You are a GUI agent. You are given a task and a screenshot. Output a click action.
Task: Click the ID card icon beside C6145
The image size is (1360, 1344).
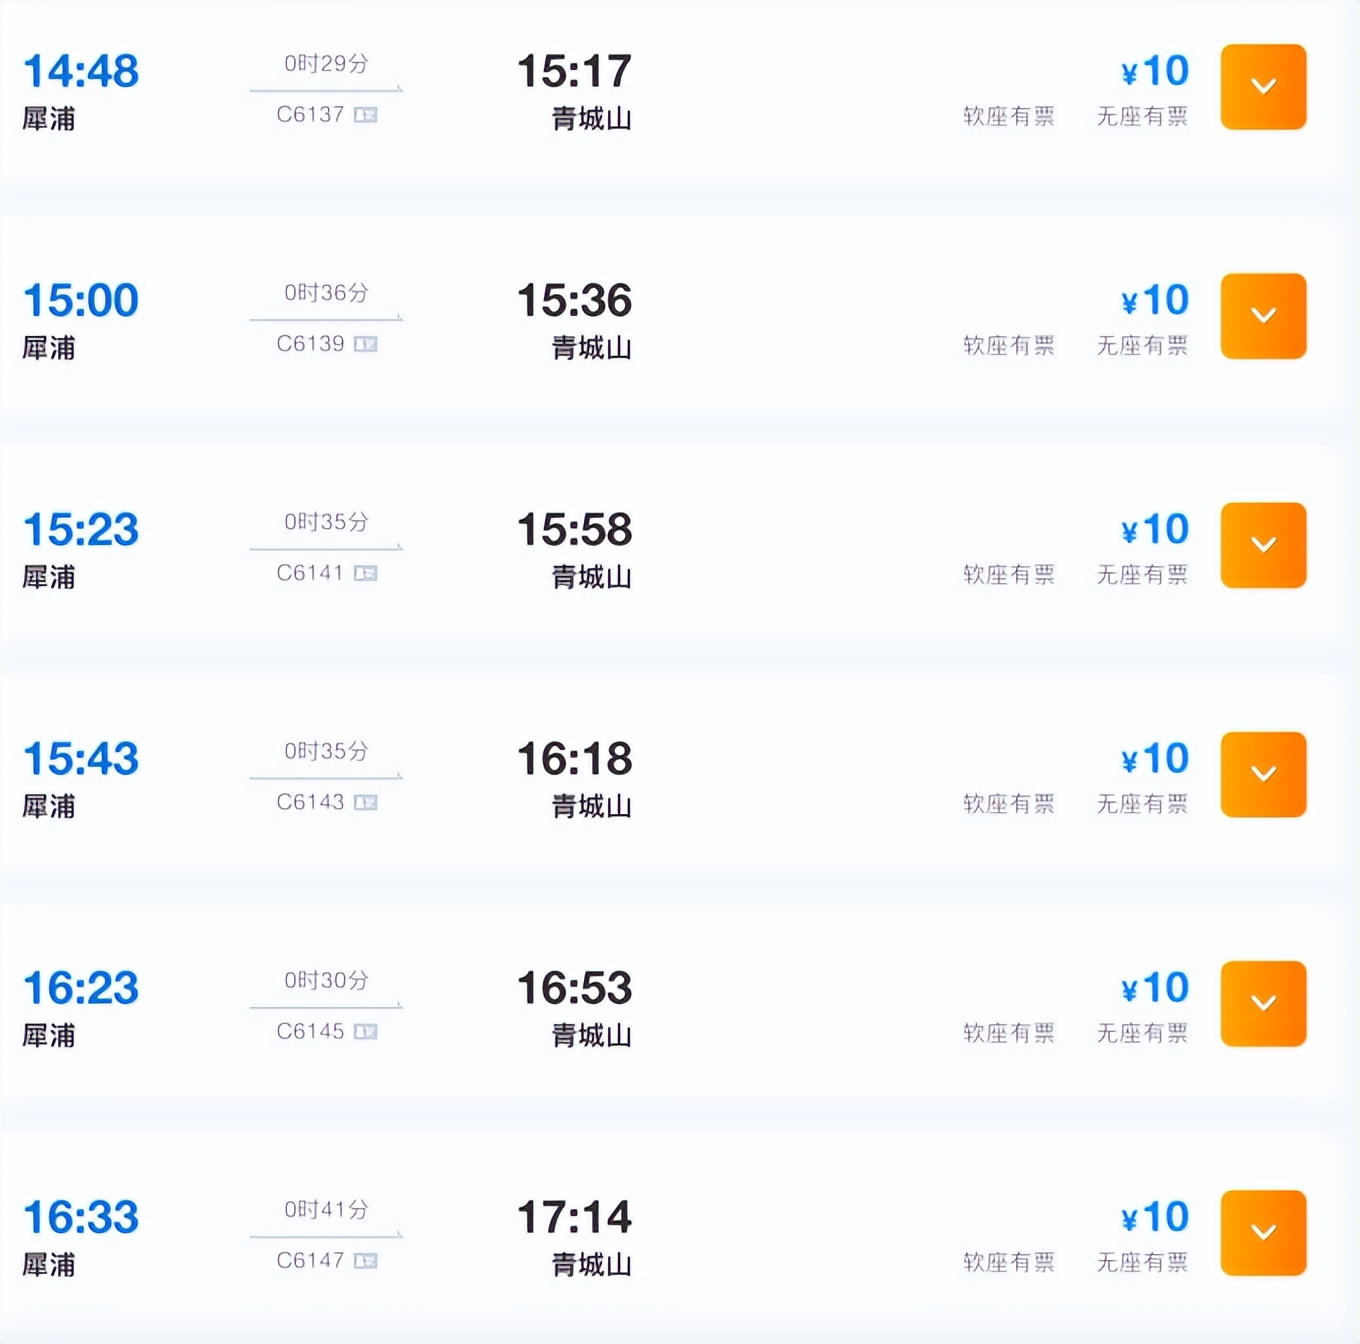(x=366, y=1031)
